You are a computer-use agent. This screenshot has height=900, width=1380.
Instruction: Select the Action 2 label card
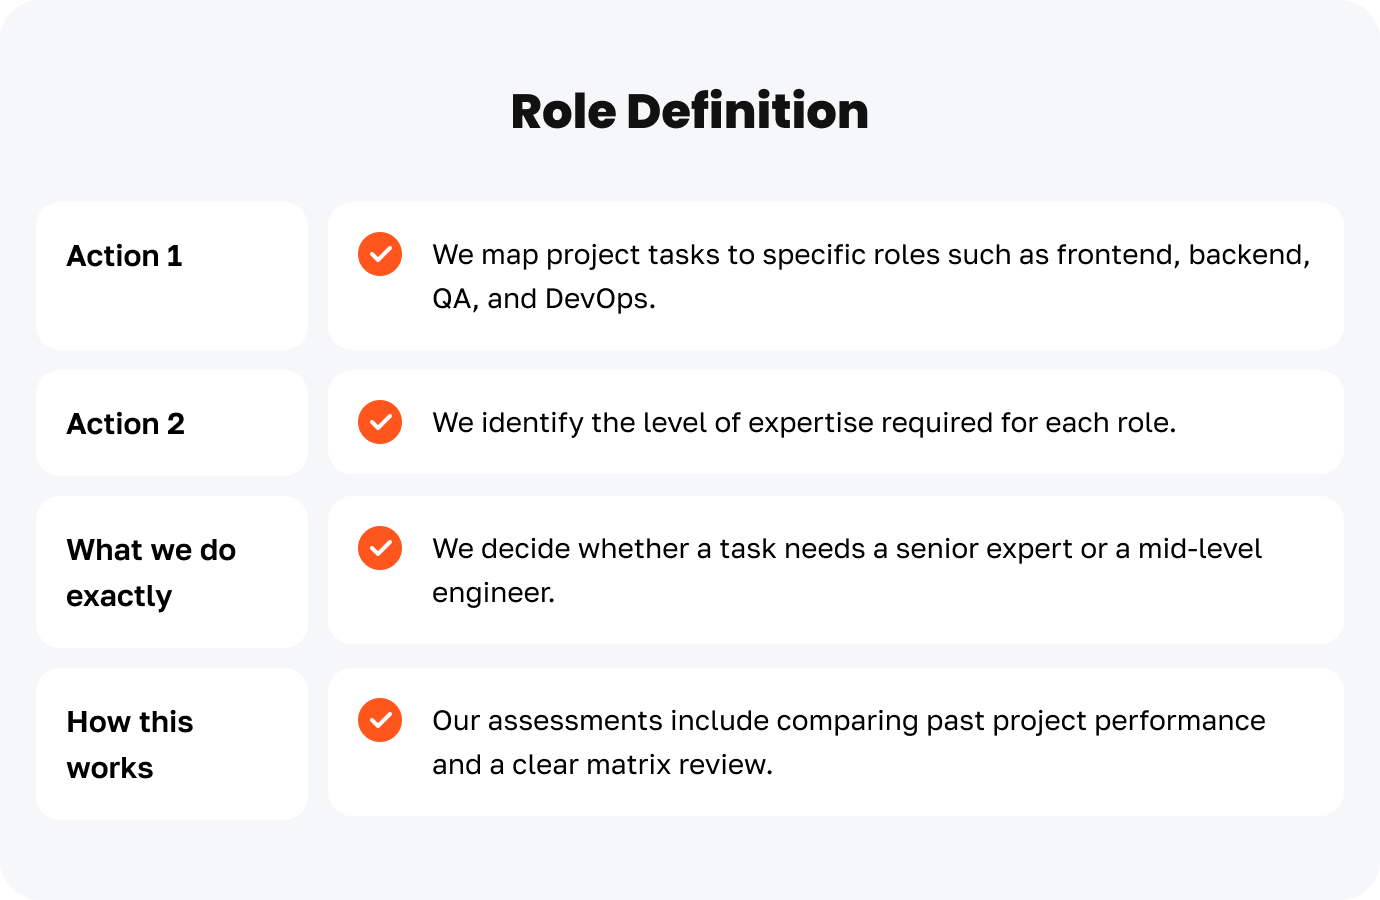coord(172,423)
